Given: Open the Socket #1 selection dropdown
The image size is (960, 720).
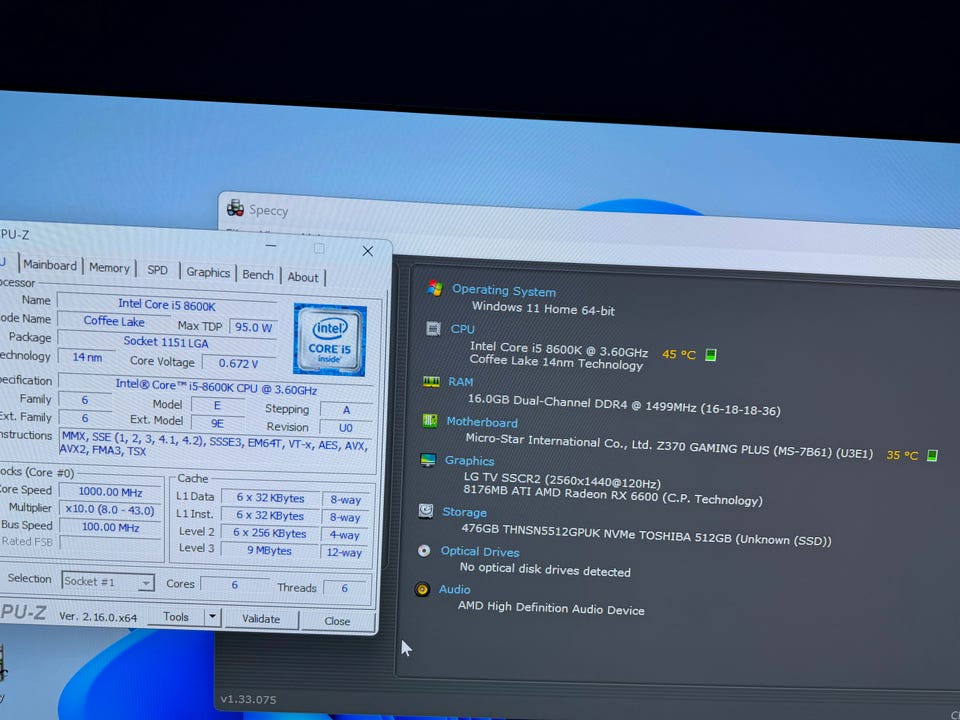Looking at the screenshot, I should click(x=108, y=581).
